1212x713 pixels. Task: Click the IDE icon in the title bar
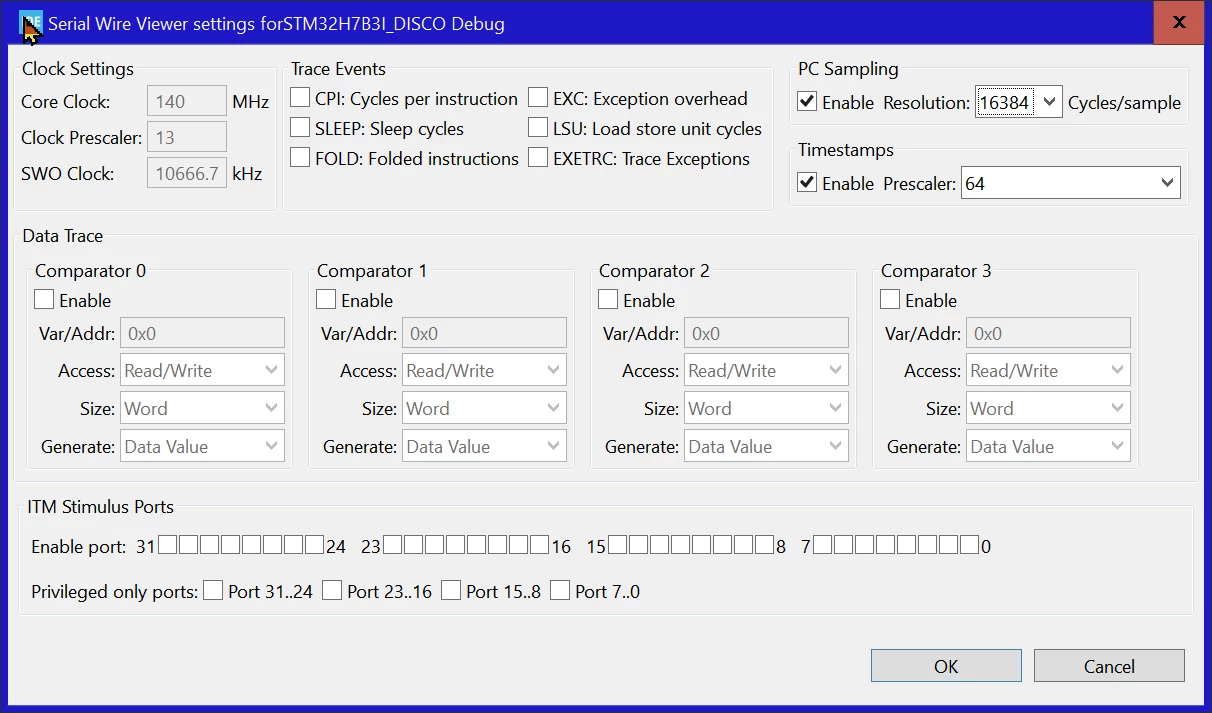click(32, 23)
